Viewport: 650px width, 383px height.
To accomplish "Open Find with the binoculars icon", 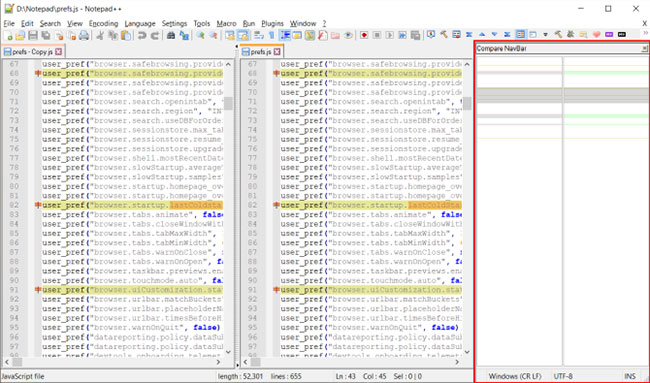I will coord(171,35).
